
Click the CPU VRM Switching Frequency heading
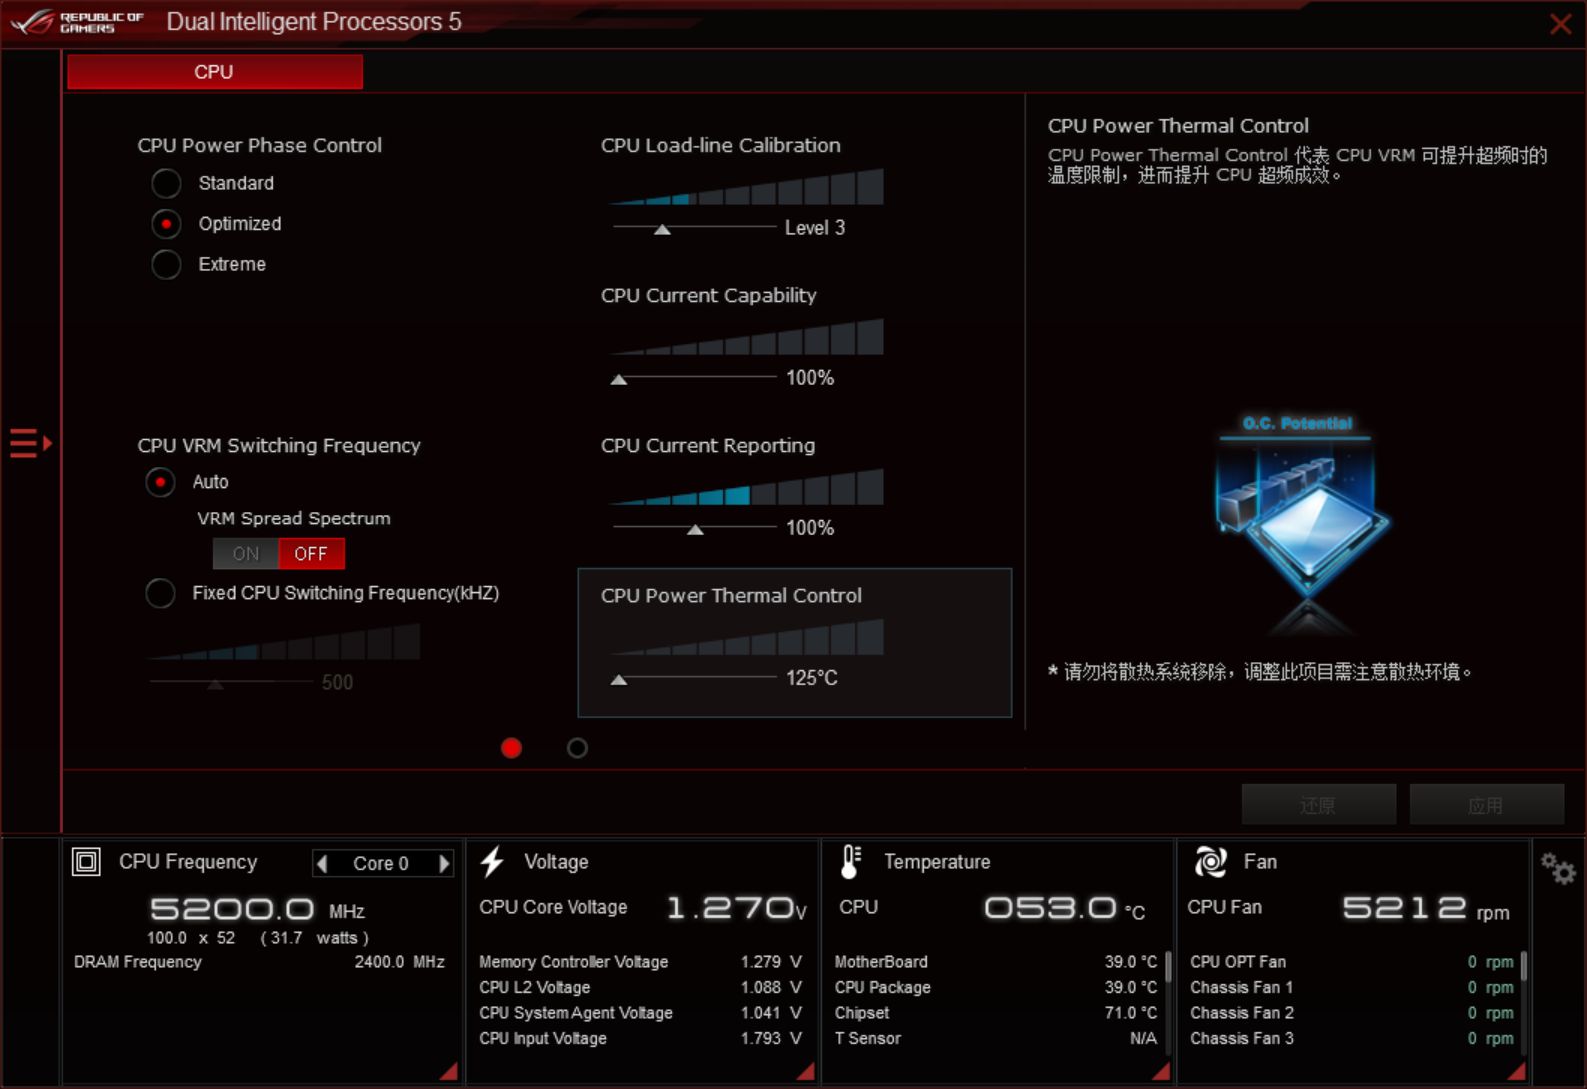click(x=279, y=445)
